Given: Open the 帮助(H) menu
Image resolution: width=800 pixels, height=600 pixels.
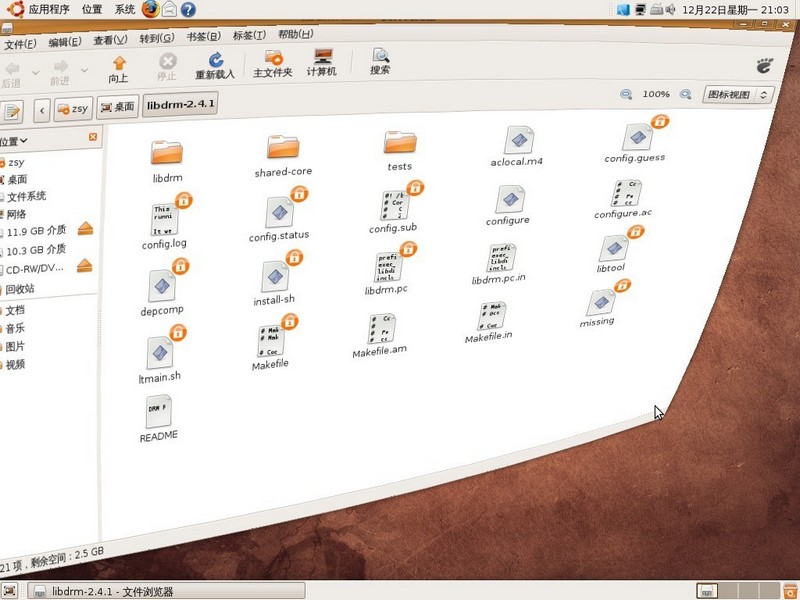Looking at the screenshot, I should [x=295, y=34].
